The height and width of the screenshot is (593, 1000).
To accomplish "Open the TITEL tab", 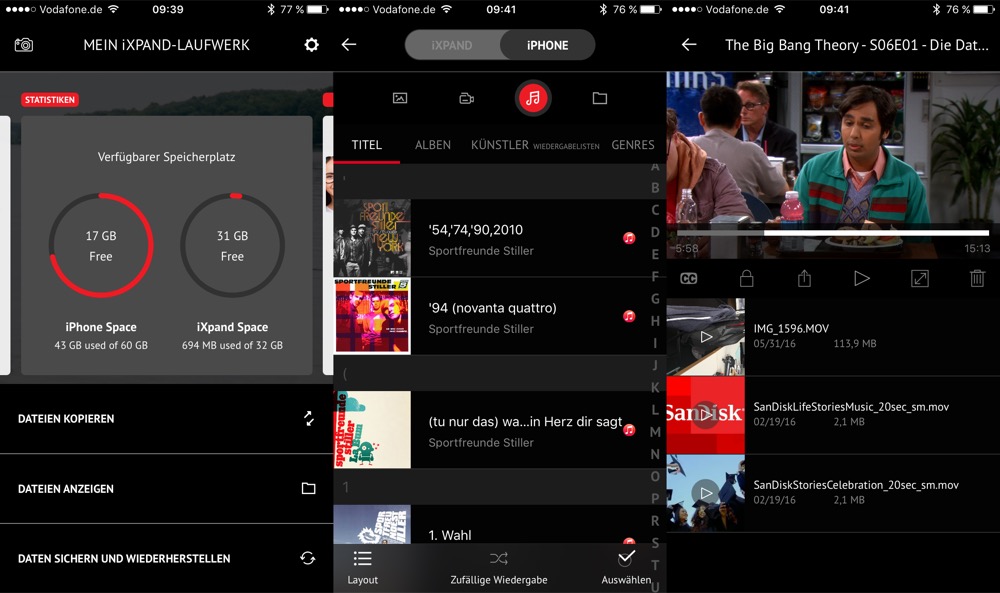I will pos(367,145).
